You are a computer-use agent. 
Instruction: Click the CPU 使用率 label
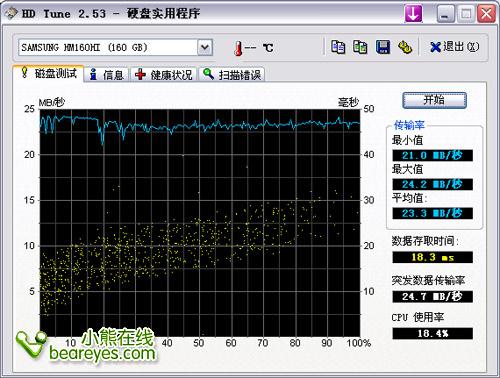[418, 317]
